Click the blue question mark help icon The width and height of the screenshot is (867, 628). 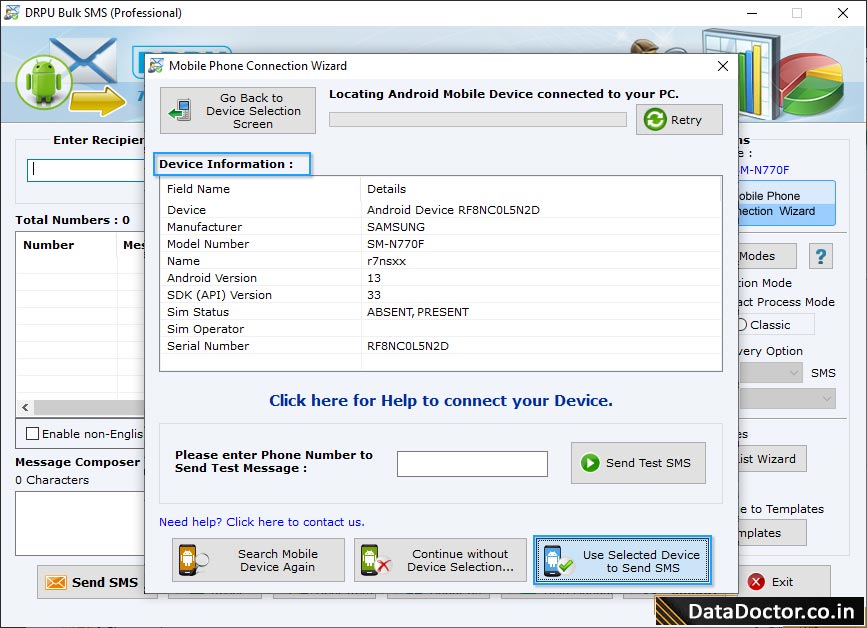click(x=820, y=256)
